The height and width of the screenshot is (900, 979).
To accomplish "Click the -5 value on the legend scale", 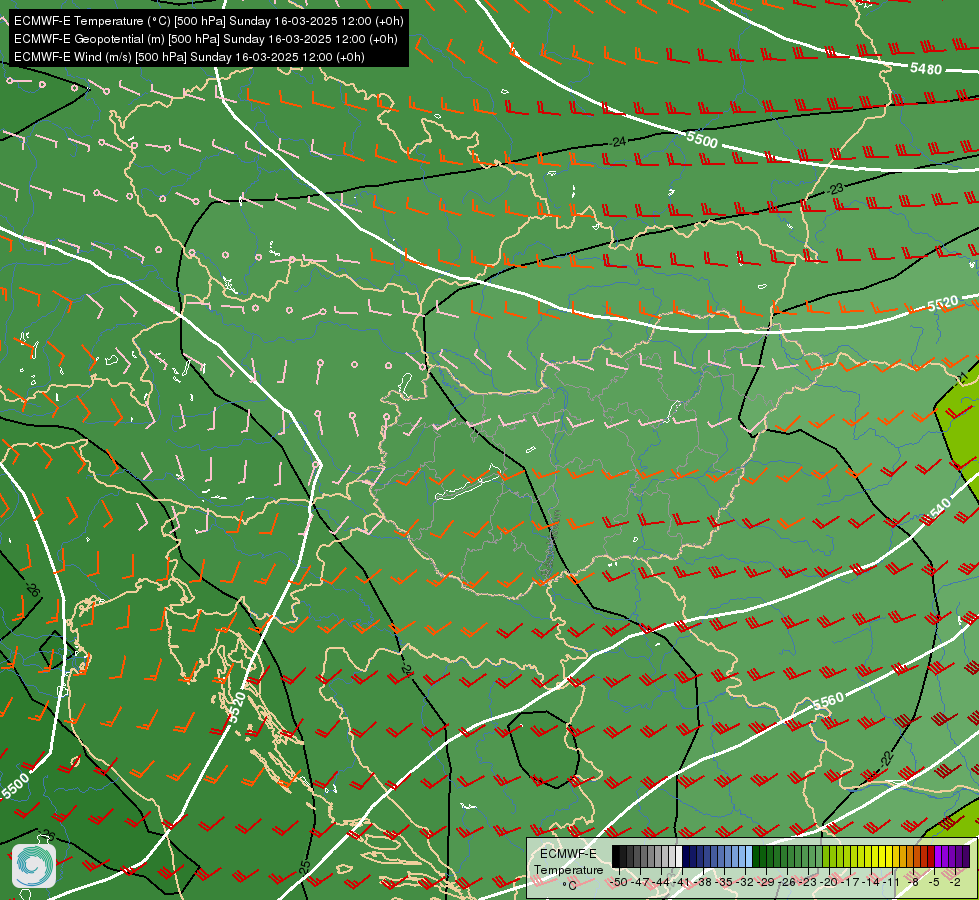I will (x=934, y=882).
